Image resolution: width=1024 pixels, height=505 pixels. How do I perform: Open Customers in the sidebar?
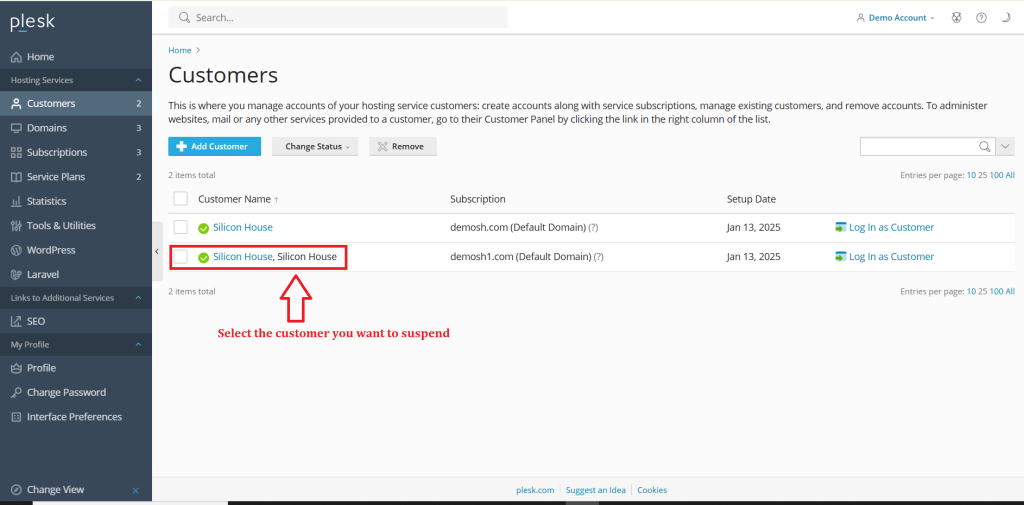(76, 103)
